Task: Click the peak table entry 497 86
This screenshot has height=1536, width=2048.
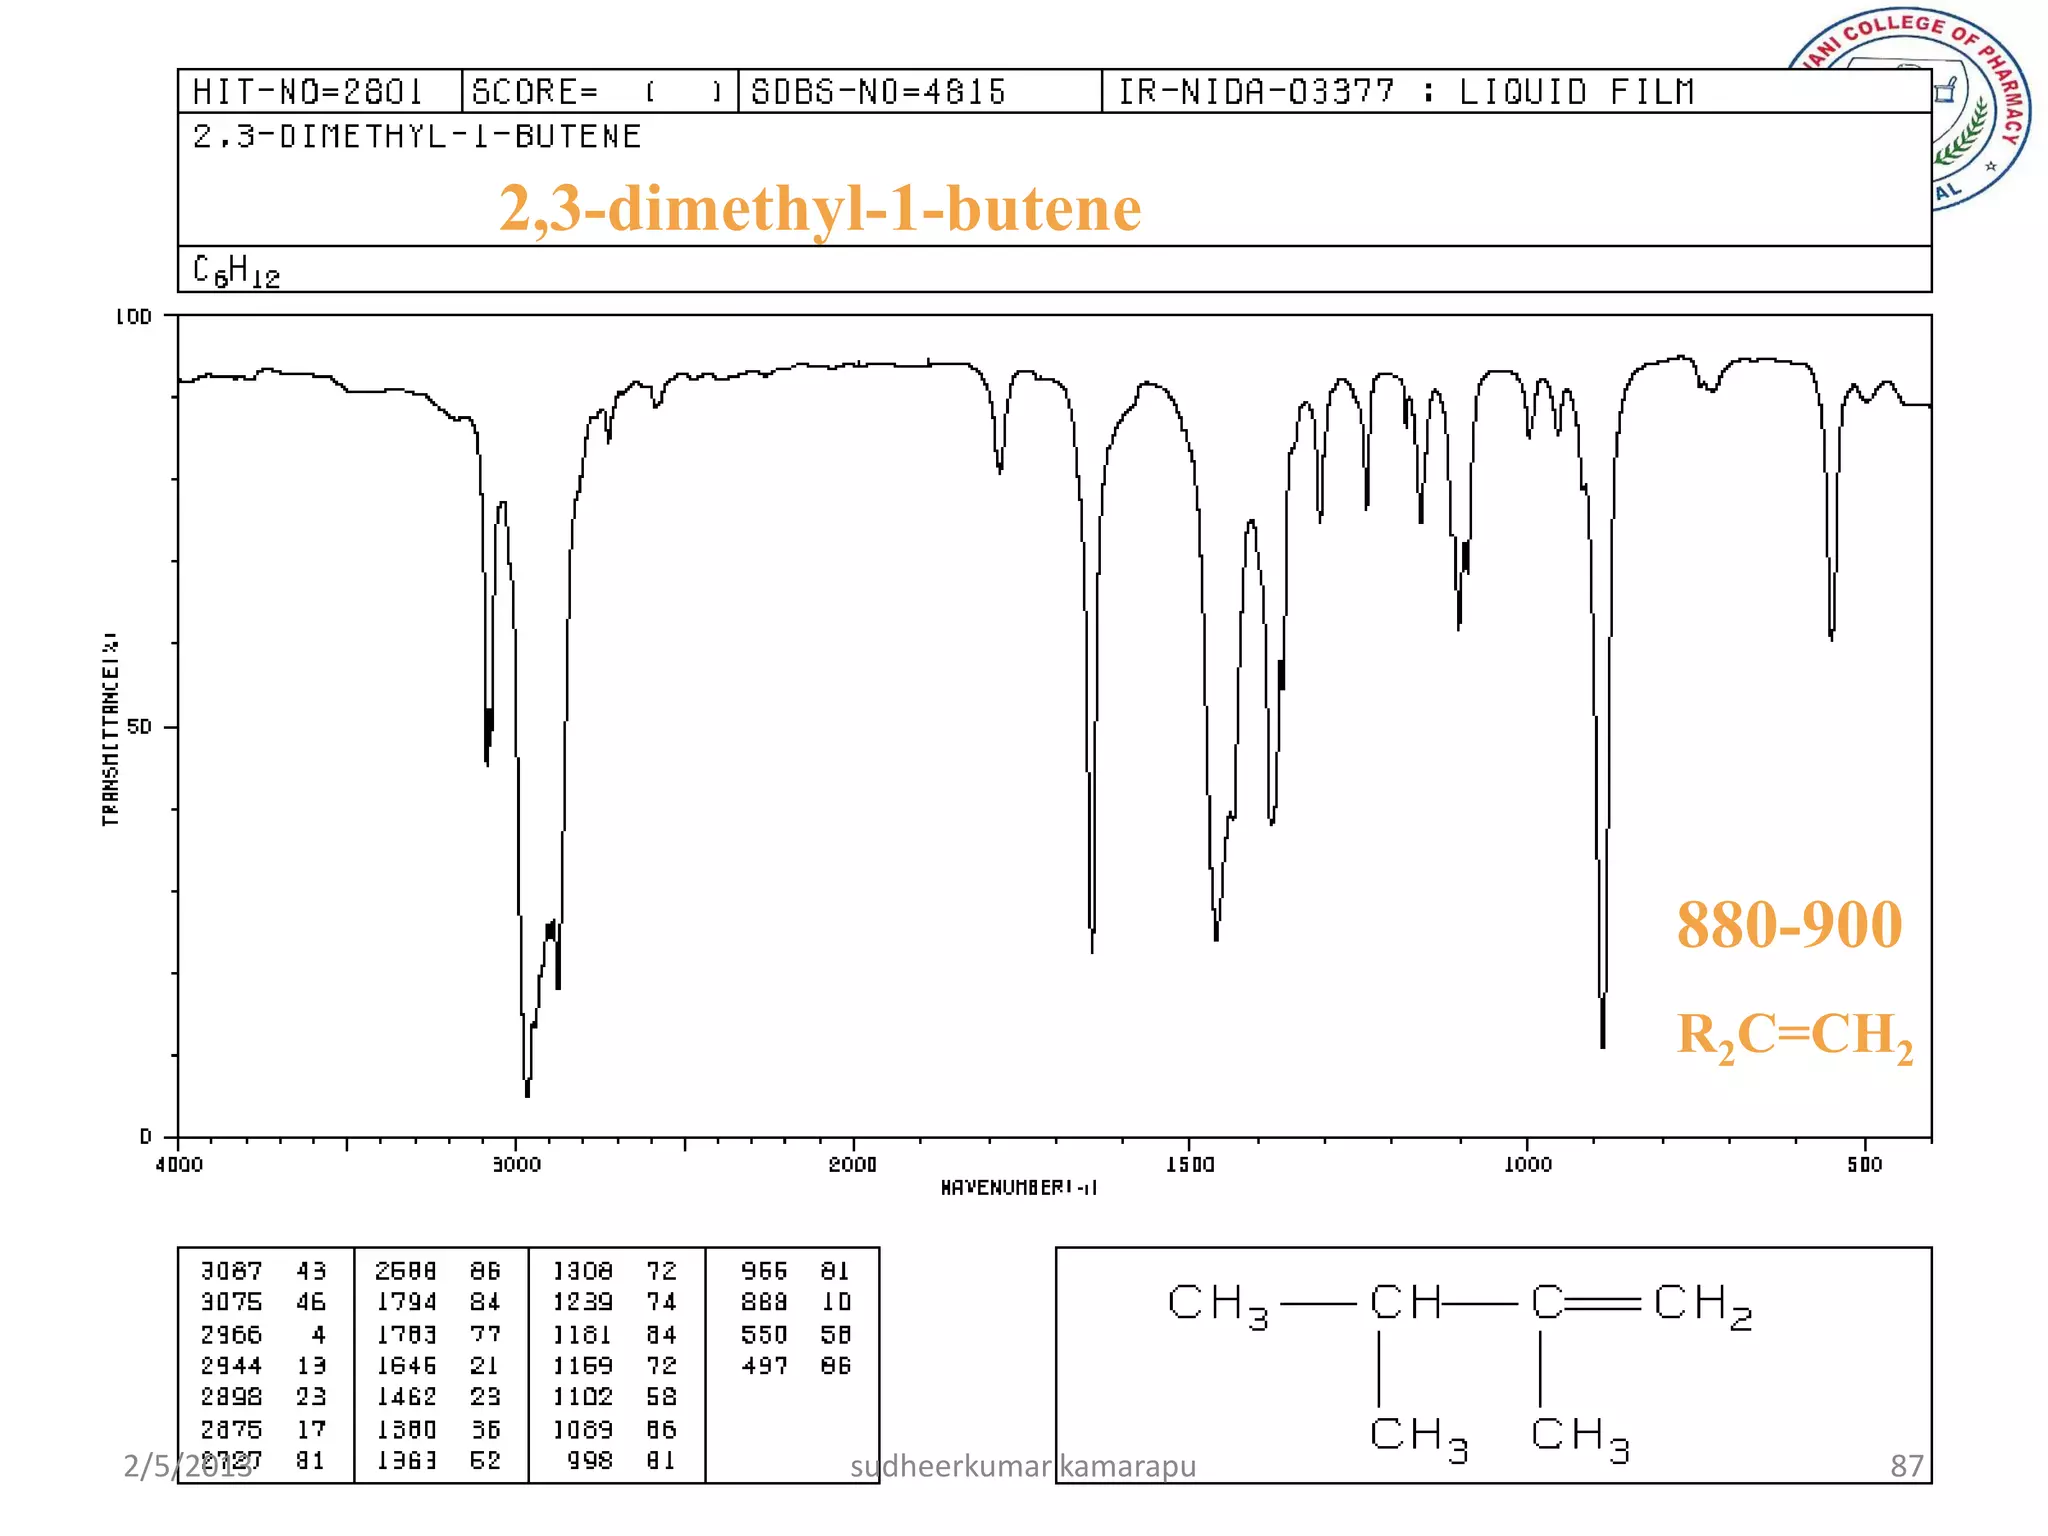Action: point(796,1366)
